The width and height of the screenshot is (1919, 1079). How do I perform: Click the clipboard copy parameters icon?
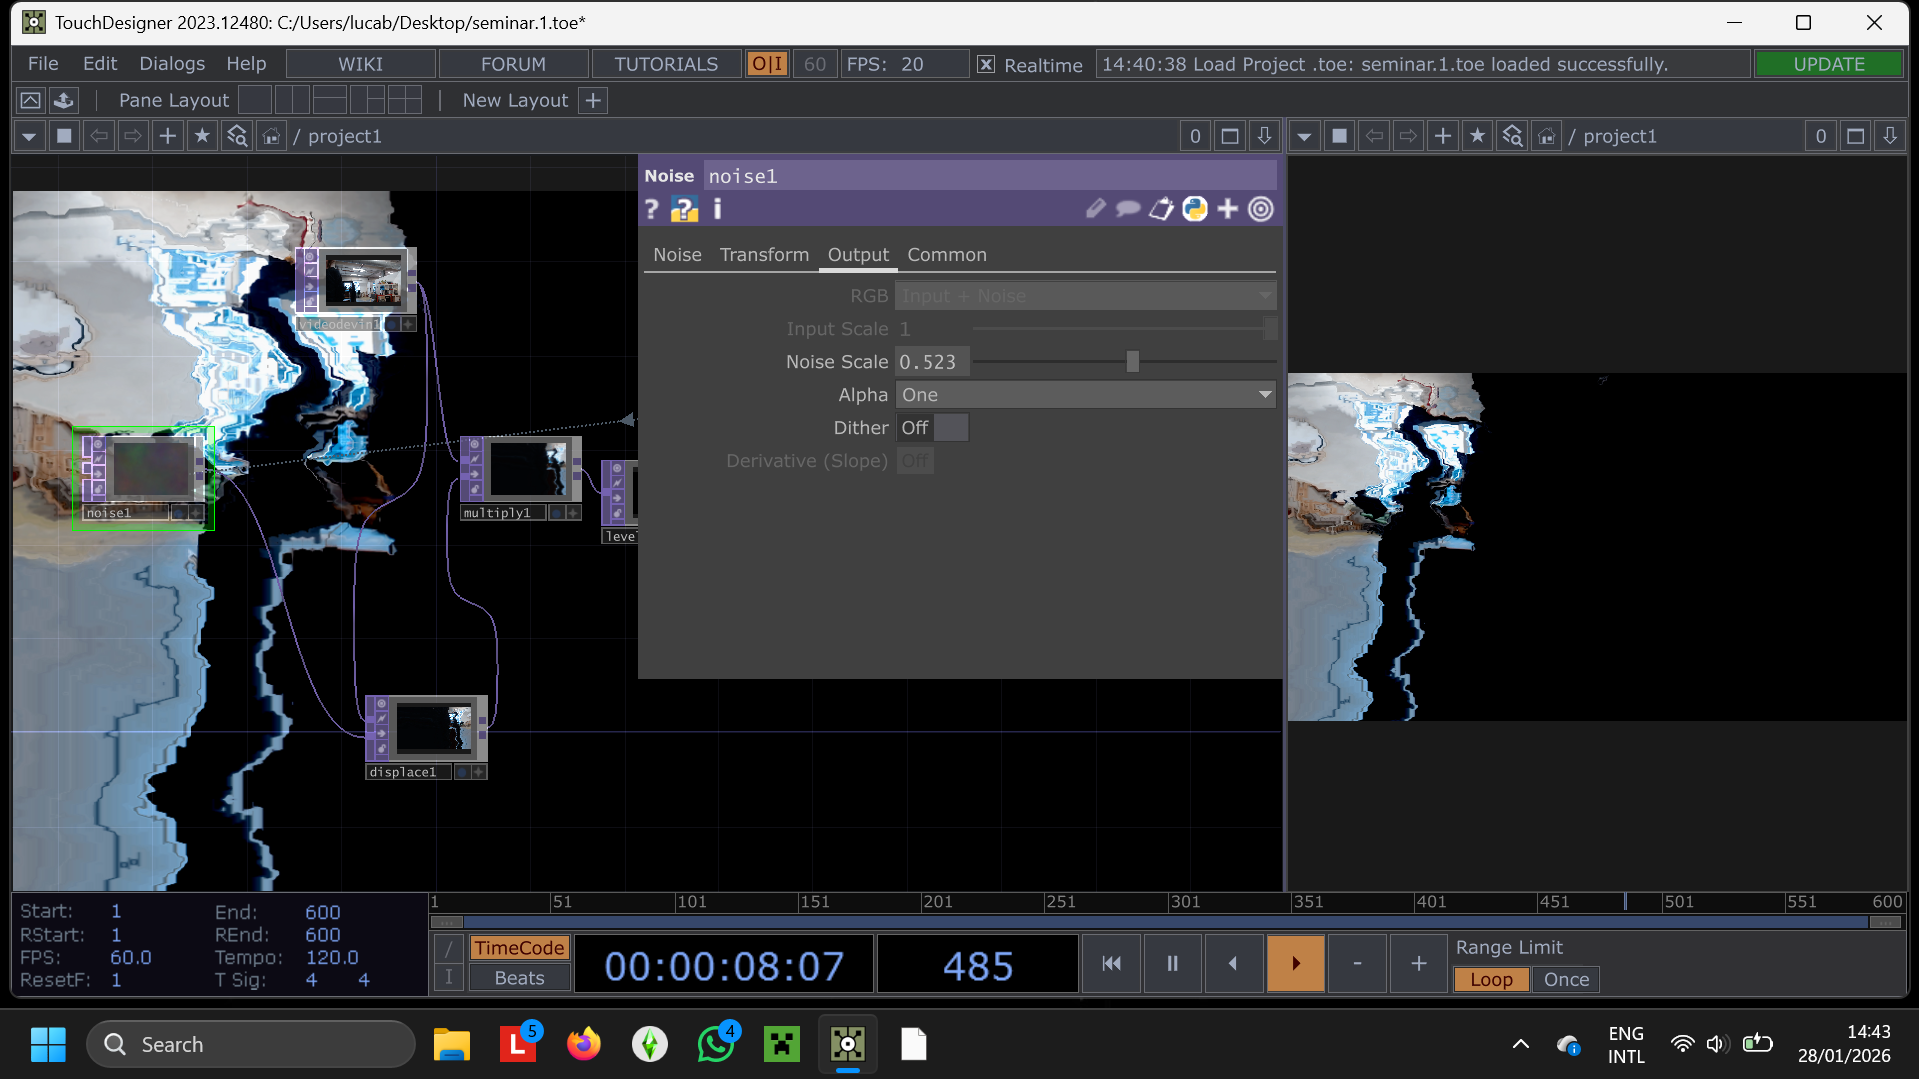[1161, 209]
